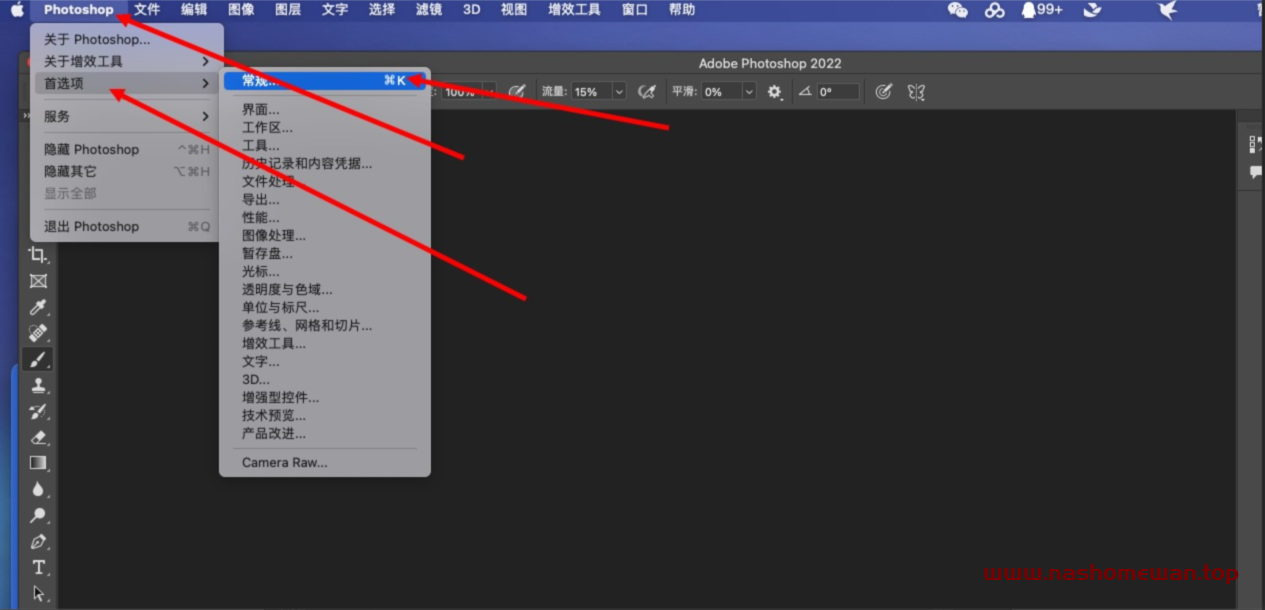1265x610 pixels.
Task: Select the History Brush tool
Action: click(38, 411)
